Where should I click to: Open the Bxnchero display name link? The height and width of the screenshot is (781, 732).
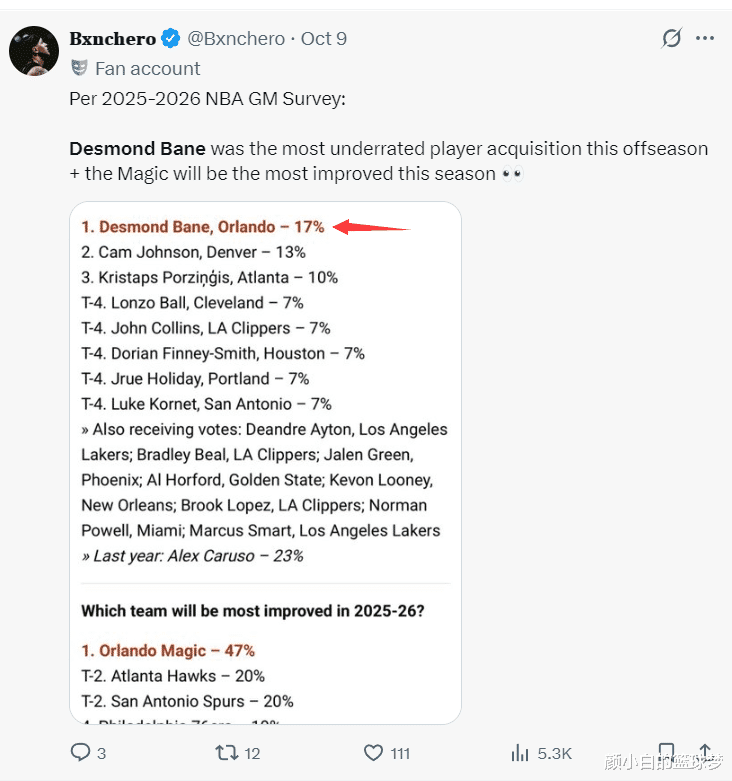click(x=113, y=39)
